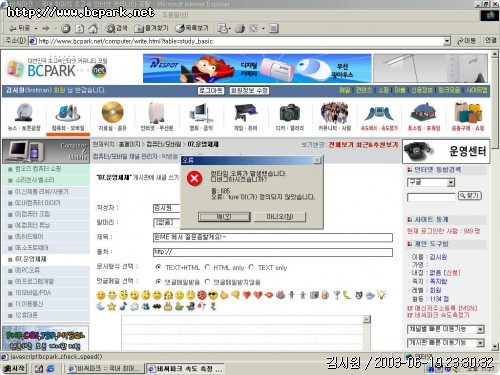Click Yes (예) in the error dialog

pyautogui.click(x=224, y=217)
